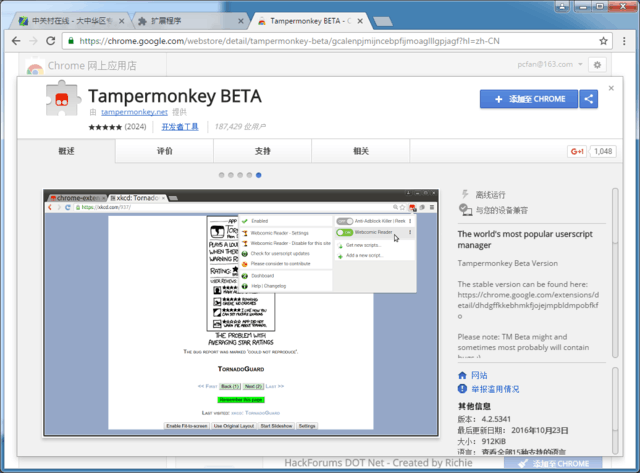
Task: Click the Chrome web store logo
Action: coord(35,67)
